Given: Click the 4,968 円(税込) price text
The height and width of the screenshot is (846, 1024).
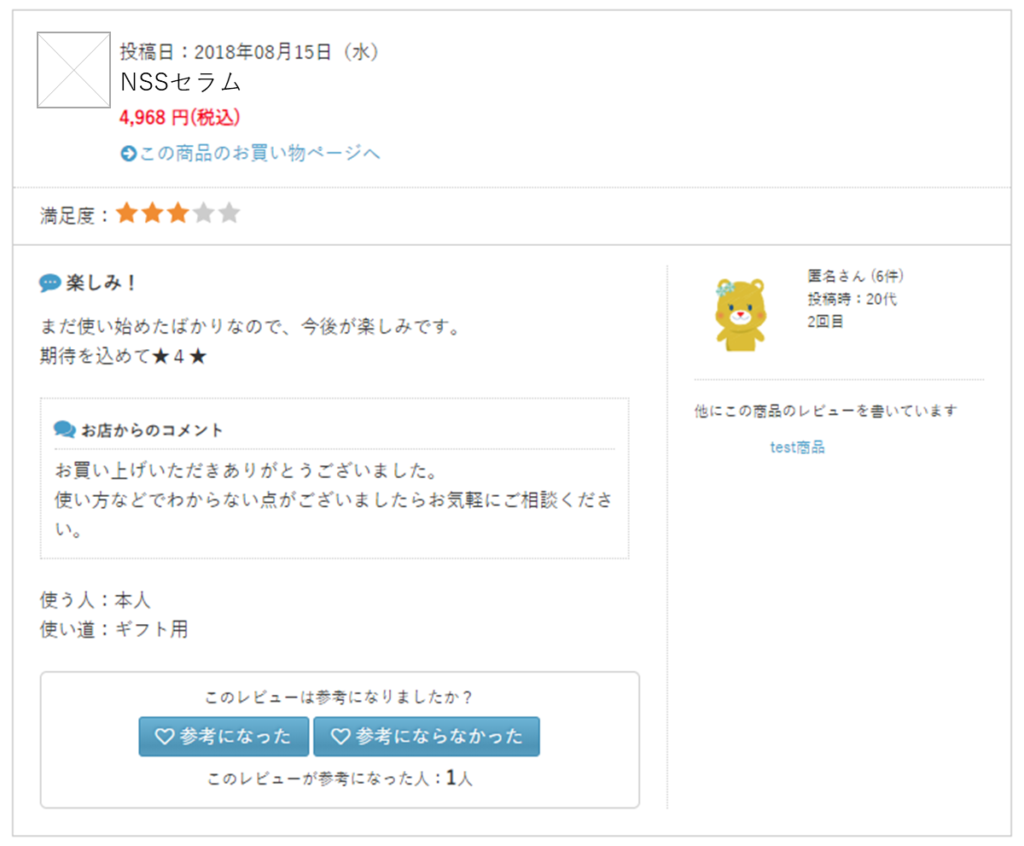Looking at the screenshot, I should (179, 118).
